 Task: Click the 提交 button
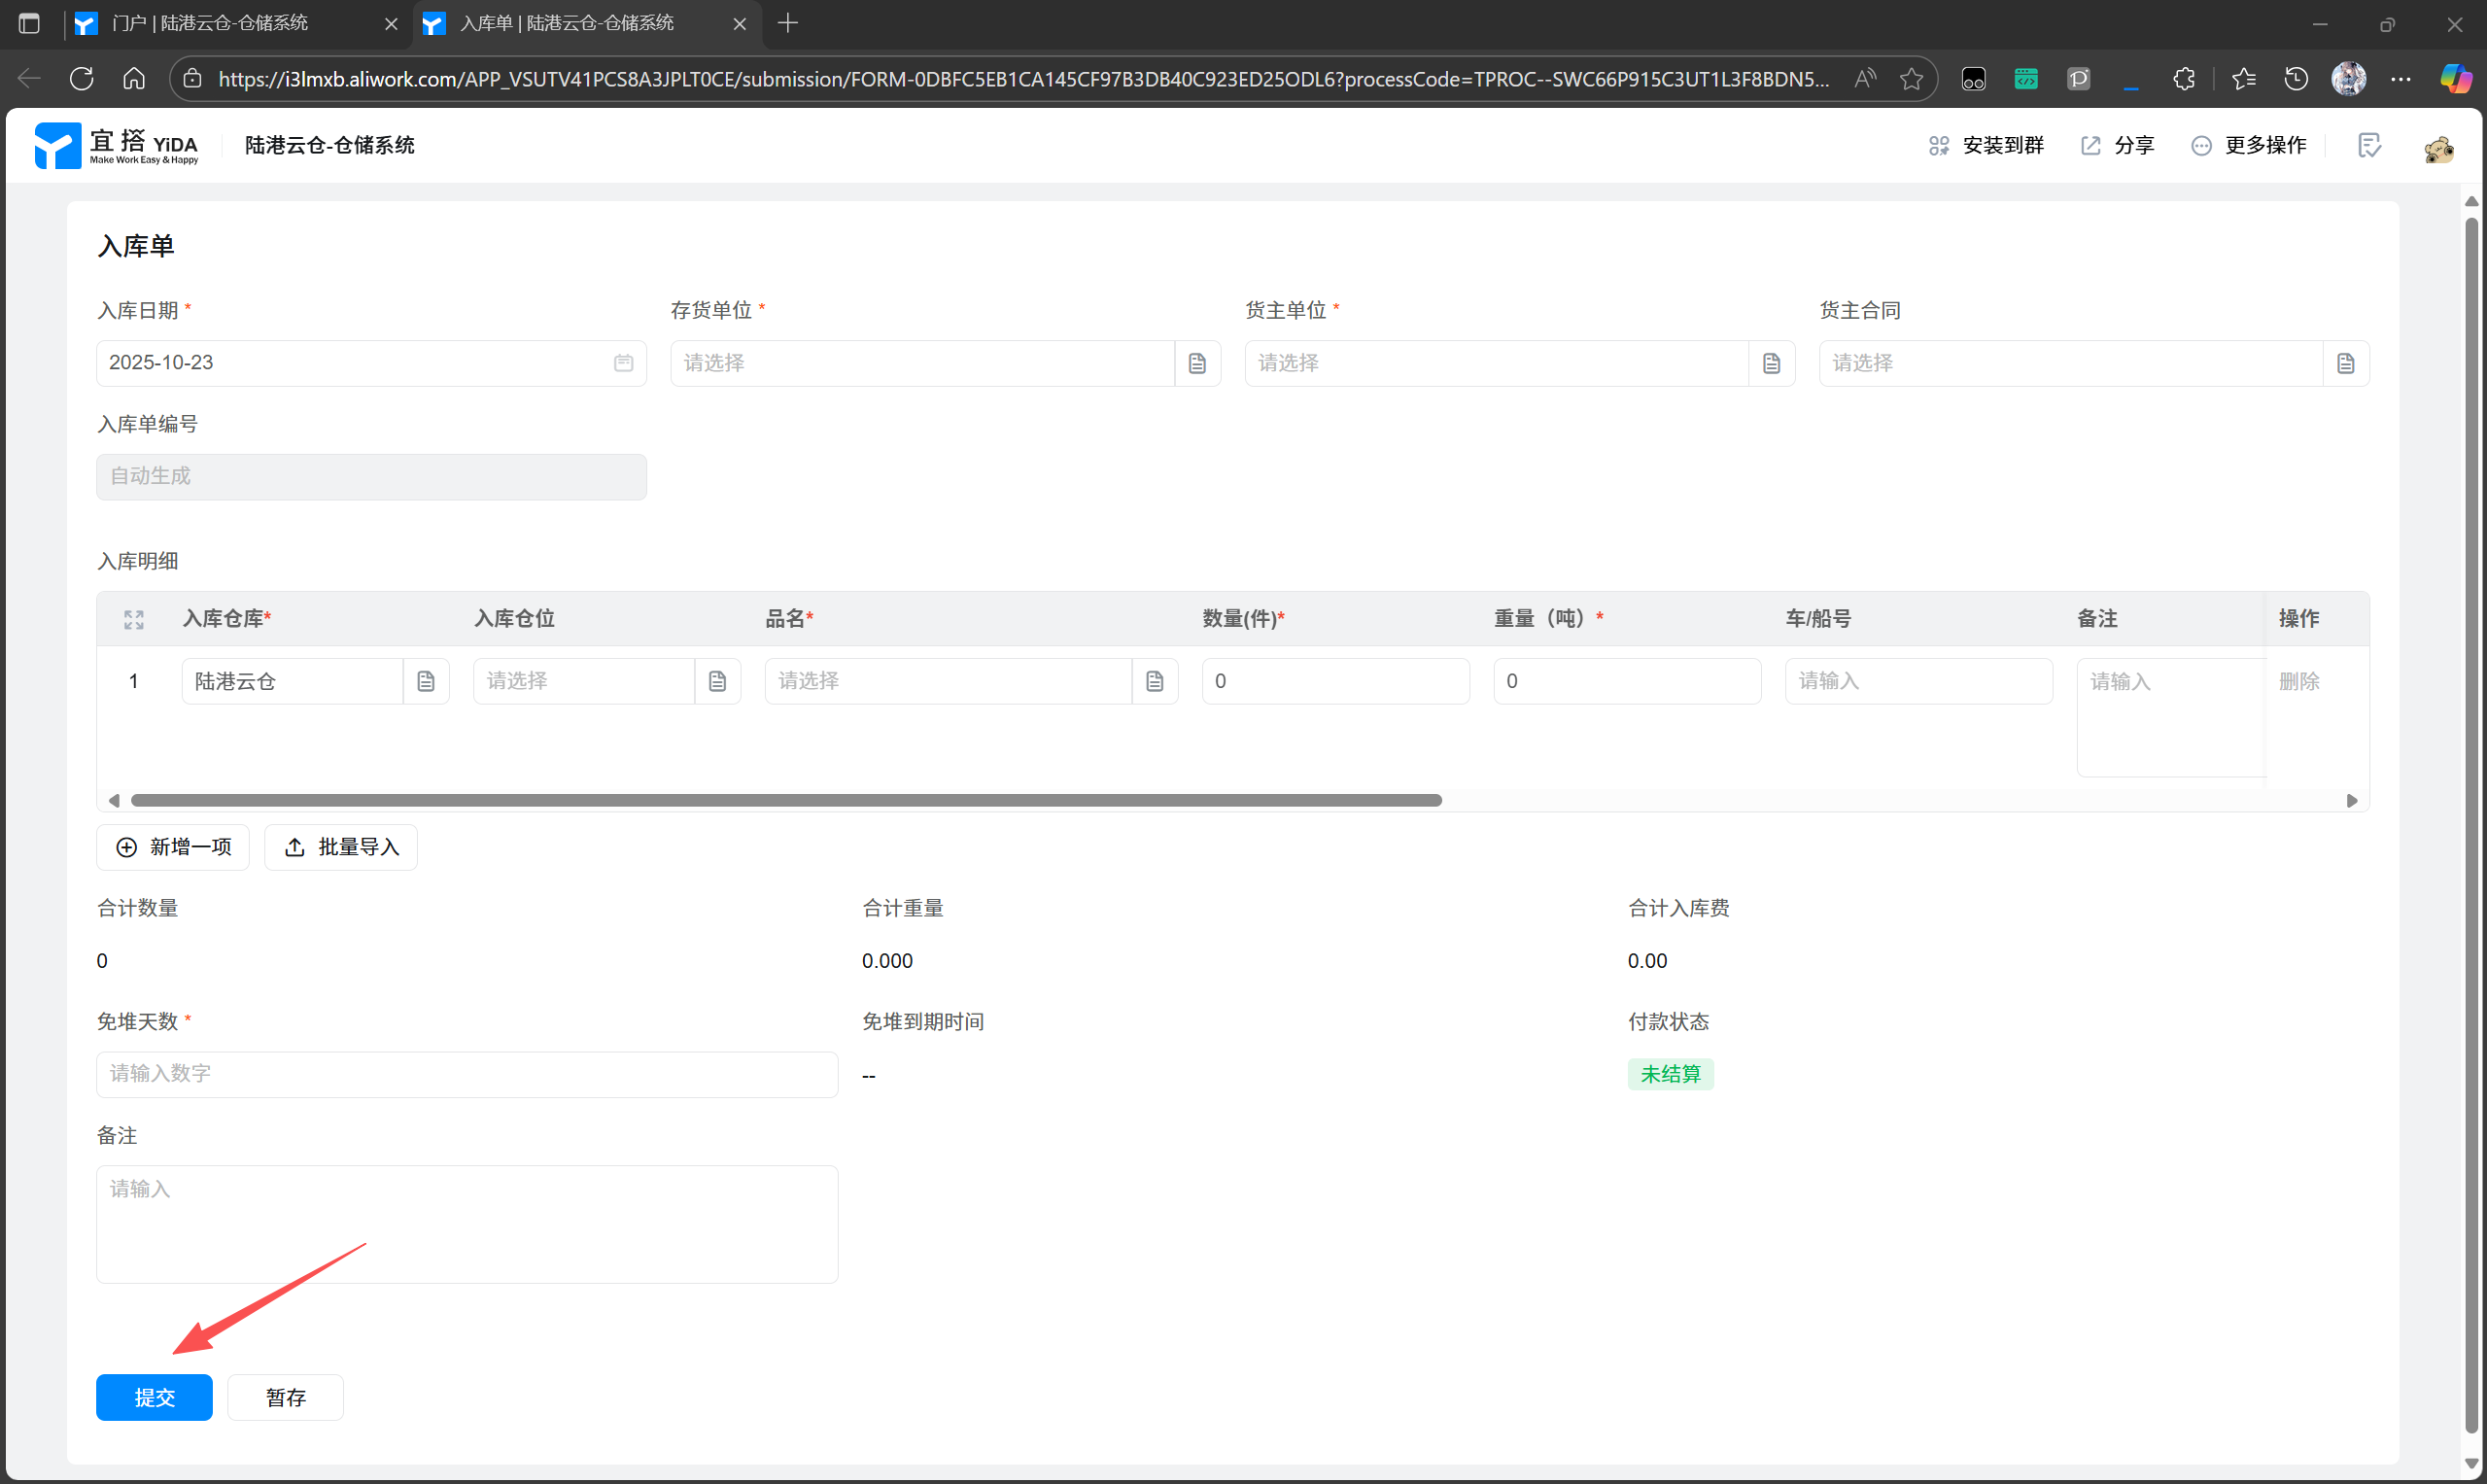[154, 1397]
